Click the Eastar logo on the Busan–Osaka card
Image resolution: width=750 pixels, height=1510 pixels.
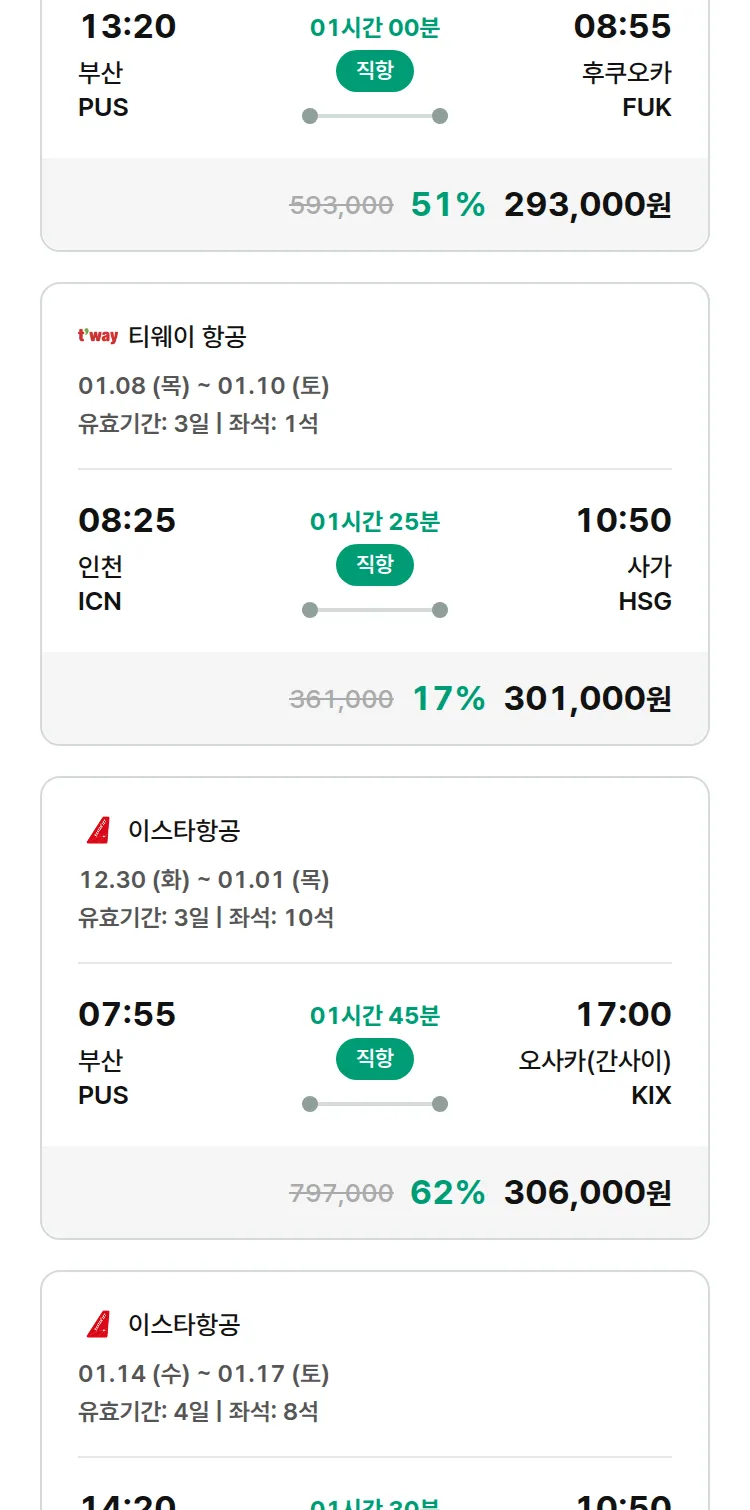point(98,830)
